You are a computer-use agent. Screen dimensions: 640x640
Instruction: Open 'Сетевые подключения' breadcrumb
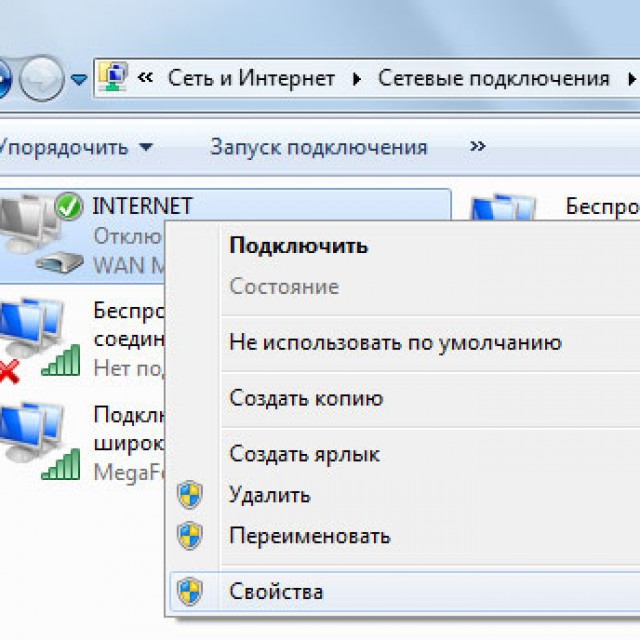point(494,78)
